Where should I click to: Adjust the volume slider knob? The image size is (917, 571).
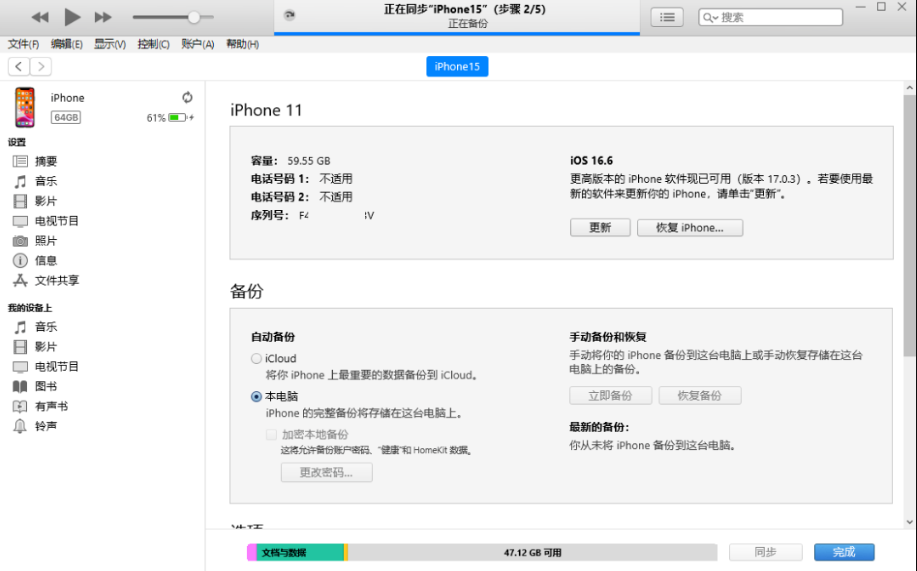[x=194, y=17]
